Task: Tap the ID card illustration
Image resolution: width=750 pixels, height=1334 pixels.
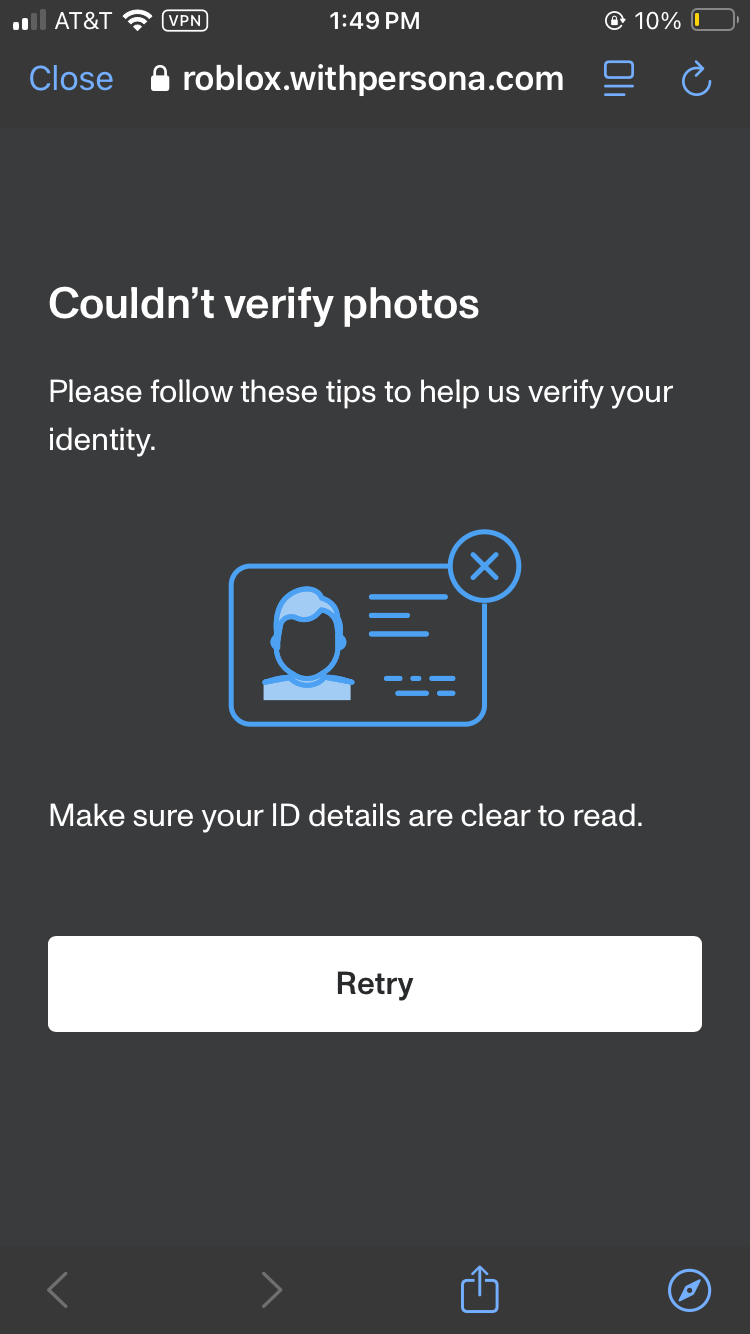Action: coord(358,644)
